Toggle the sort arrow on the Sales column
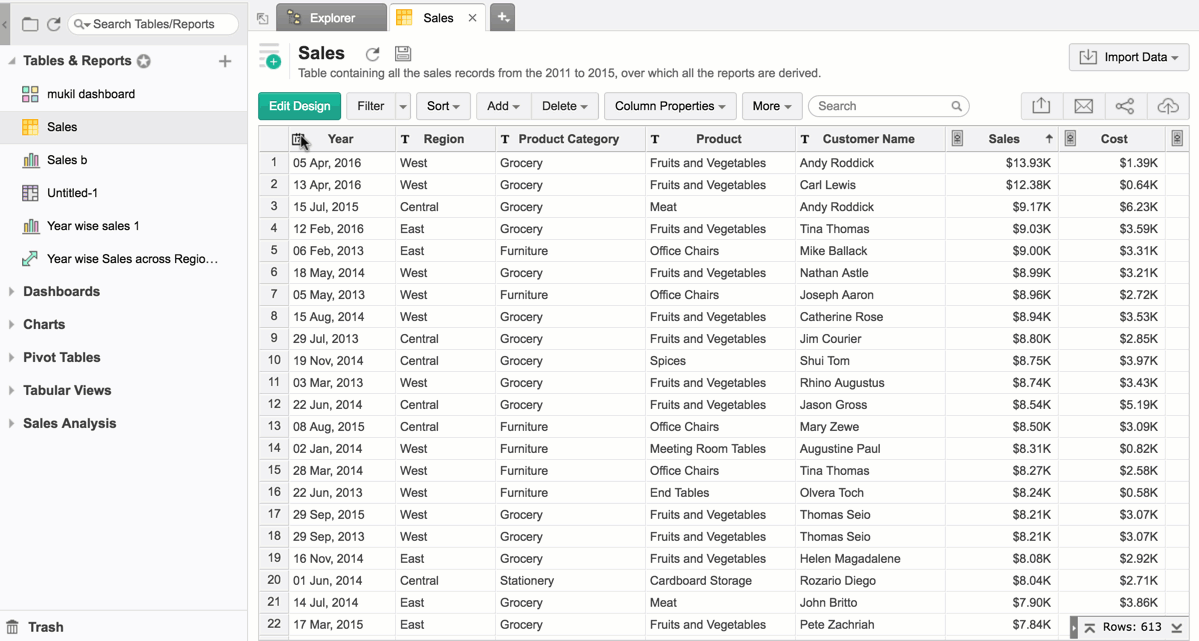The width and height of the screenshot is (1199, 641). click(x=1049, y=139)
